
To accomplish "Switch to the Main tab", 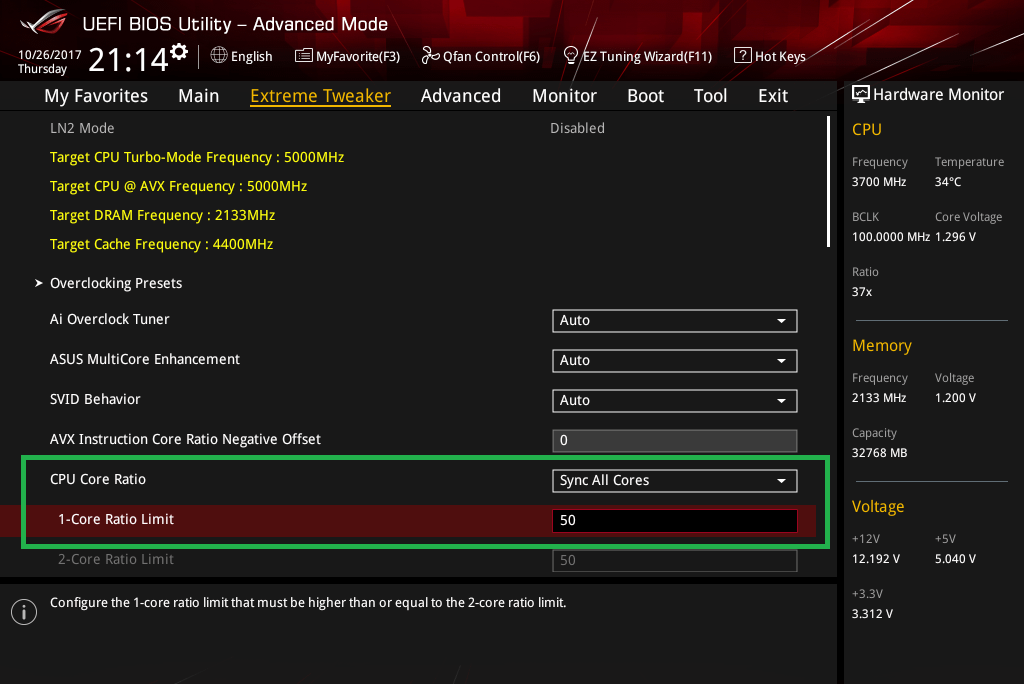I will click(x=199, y=96).
